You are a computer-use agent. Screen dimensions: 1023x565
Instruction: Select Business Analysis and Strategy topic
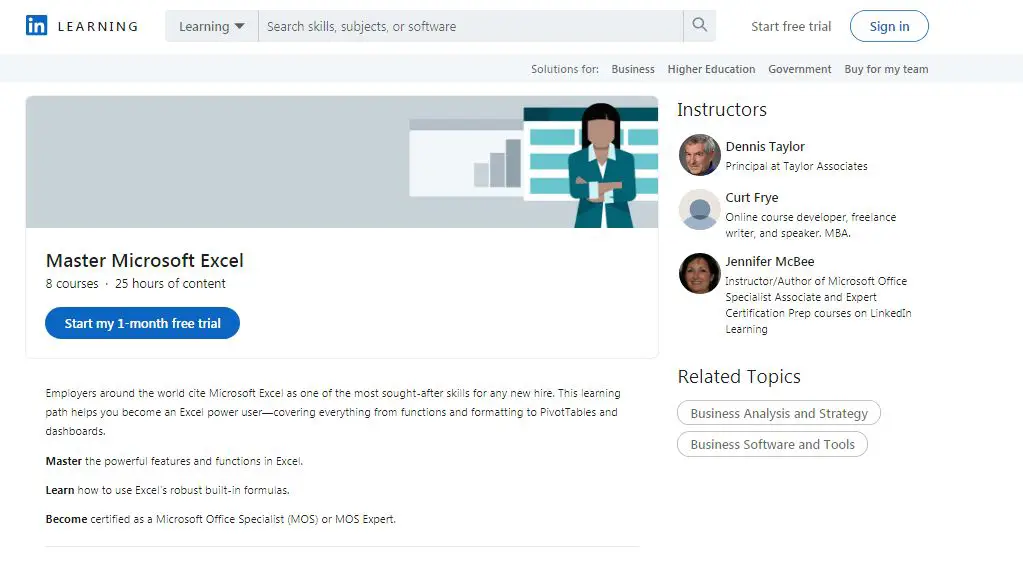[x=779, y=413]
